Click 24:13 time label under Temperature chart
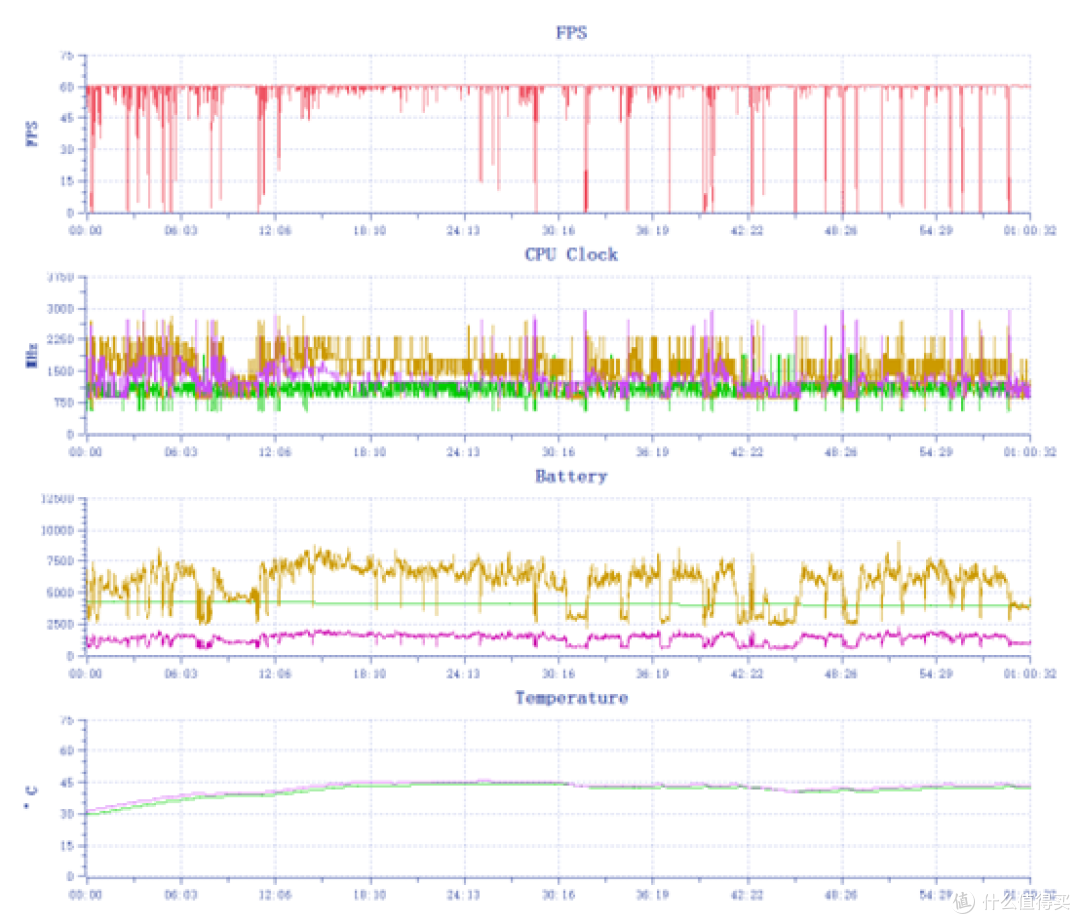Image resolution: width=1080 pixels, height=924 pixels. point(464,894)
